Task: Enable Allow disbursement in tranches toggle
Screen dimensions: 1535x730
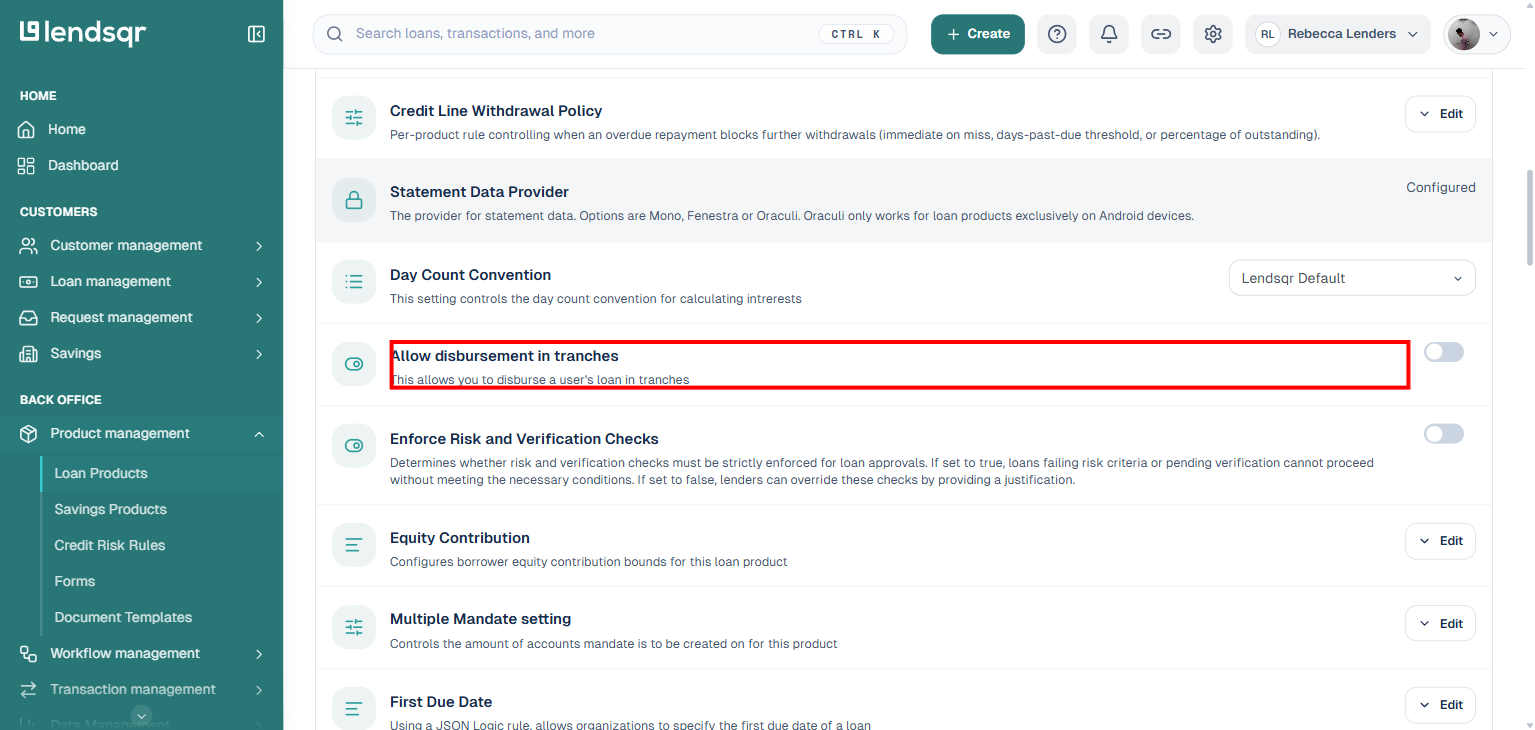Action: click(1443, 352)
